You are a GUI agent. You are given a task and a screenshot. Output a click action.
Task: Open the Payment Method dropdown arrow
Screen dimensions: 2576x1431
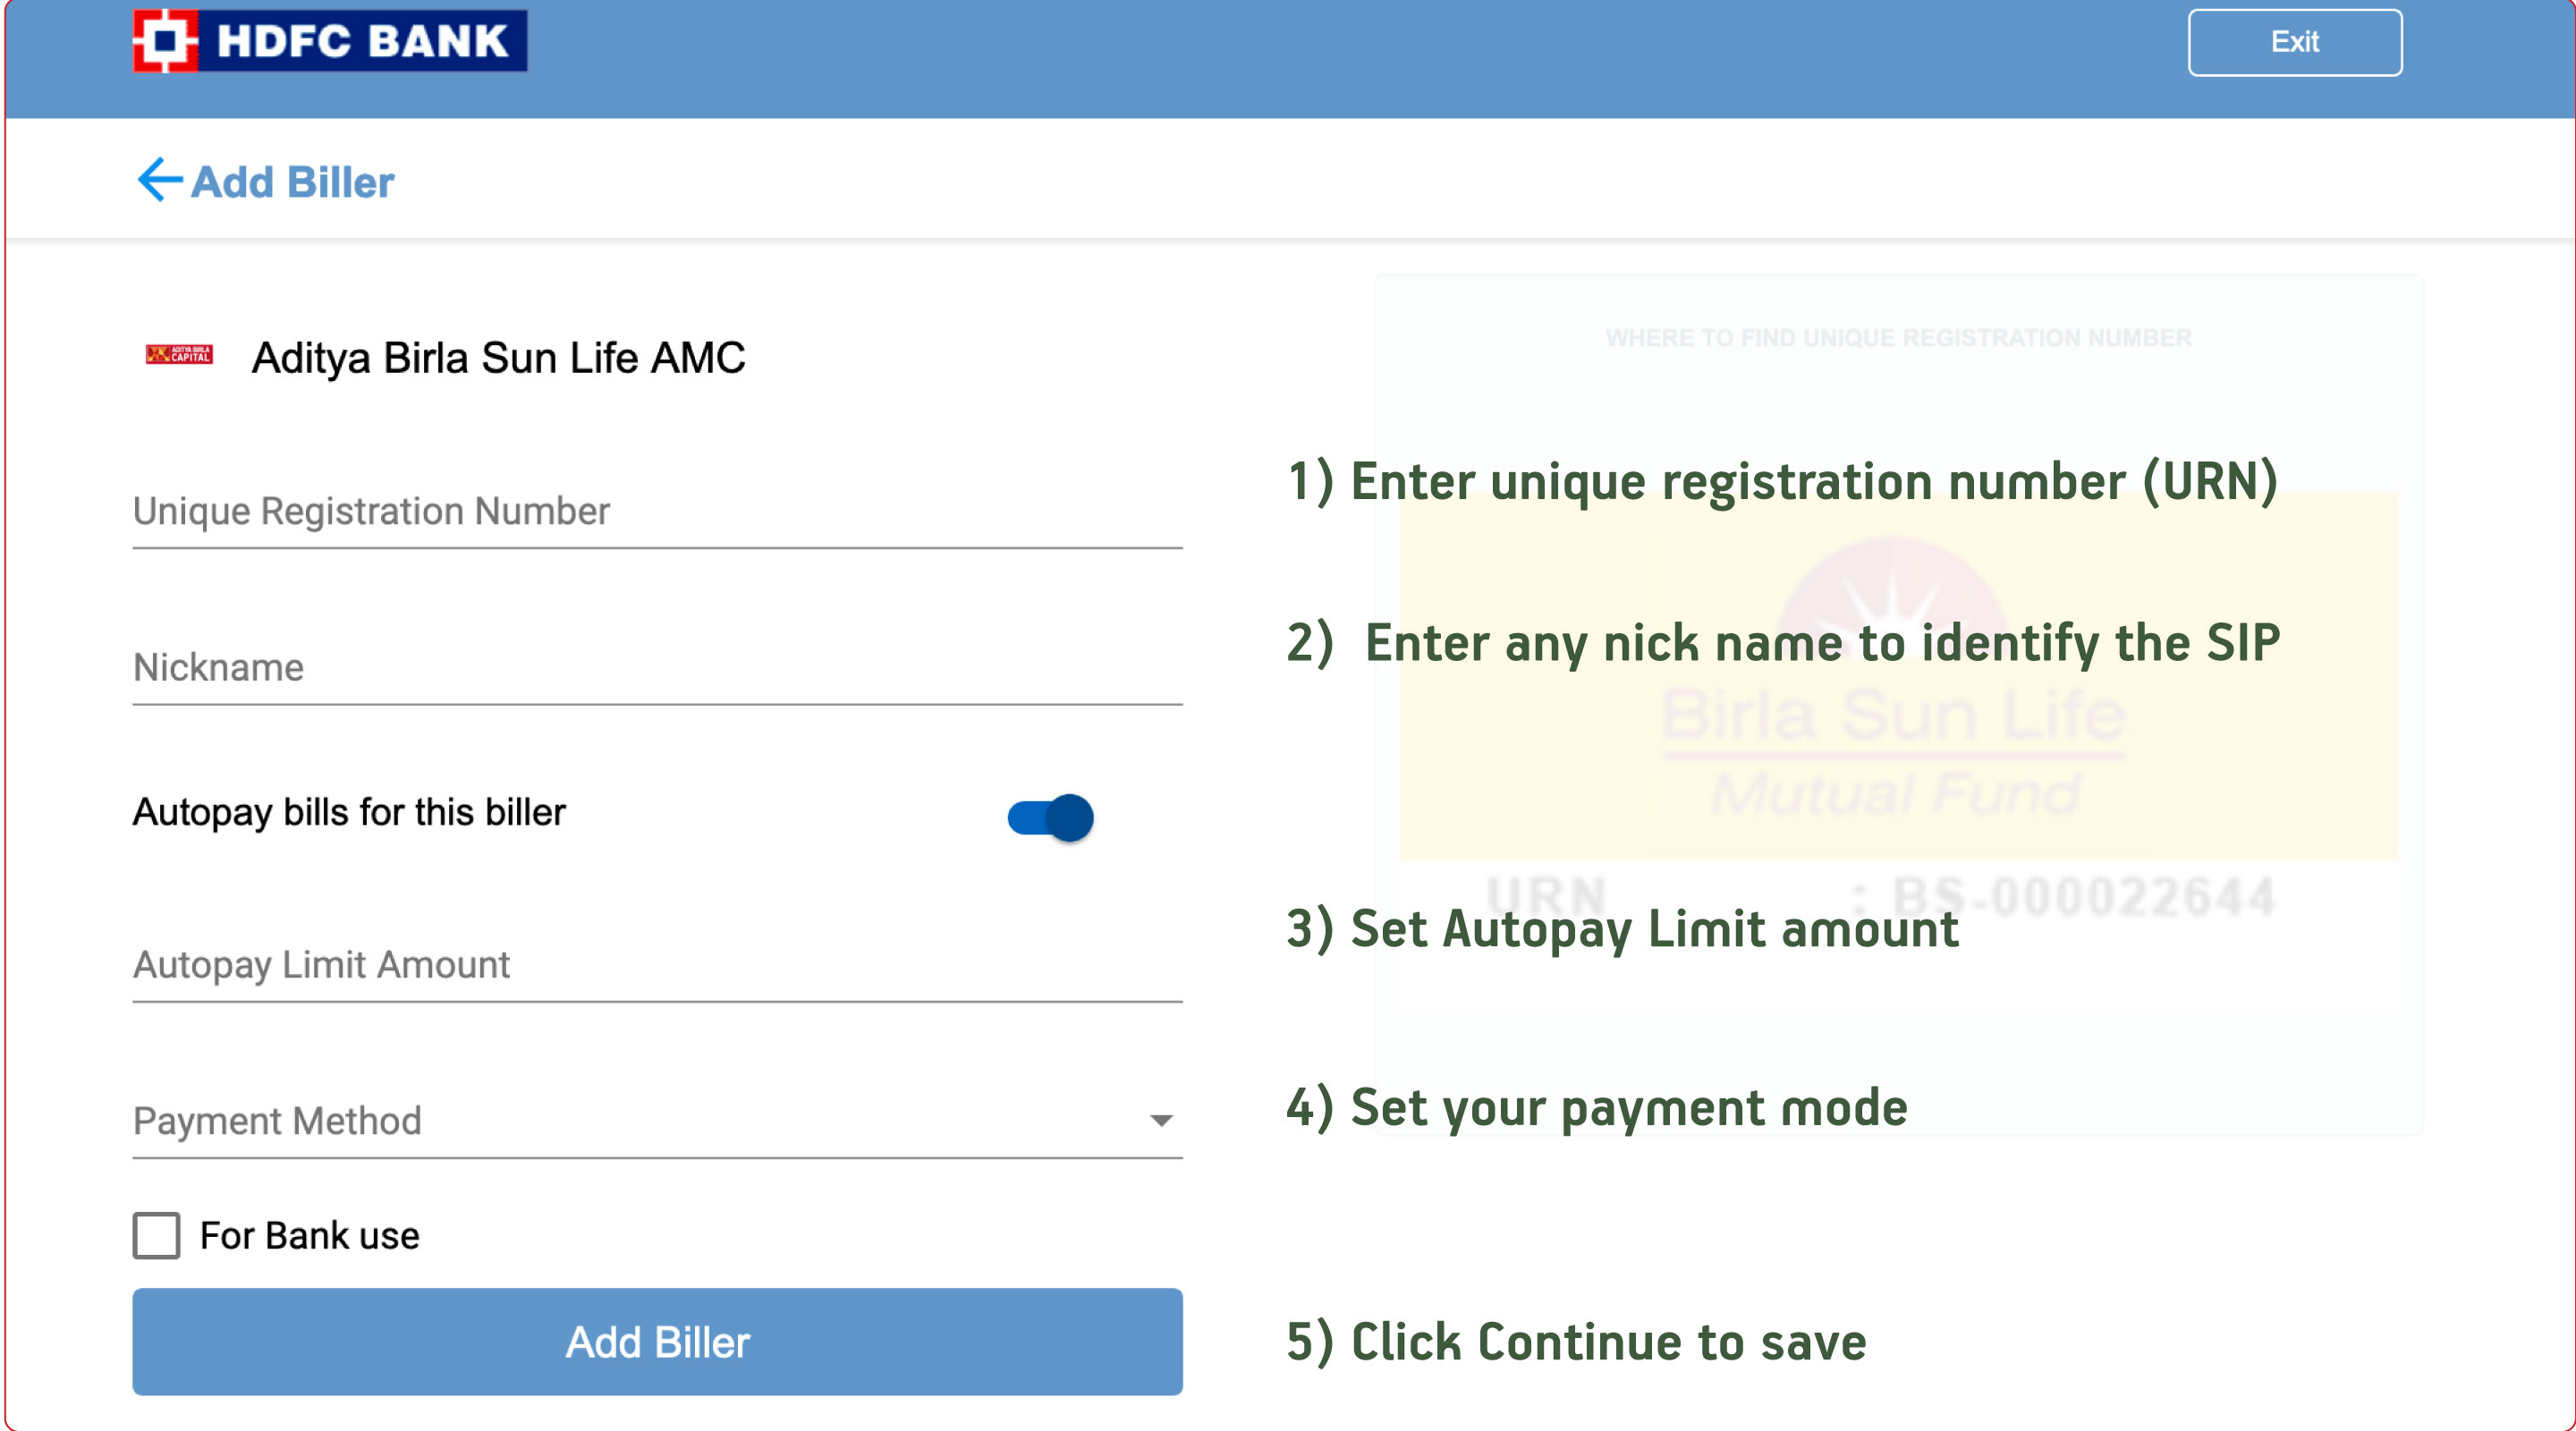tap(1160, 1121)
